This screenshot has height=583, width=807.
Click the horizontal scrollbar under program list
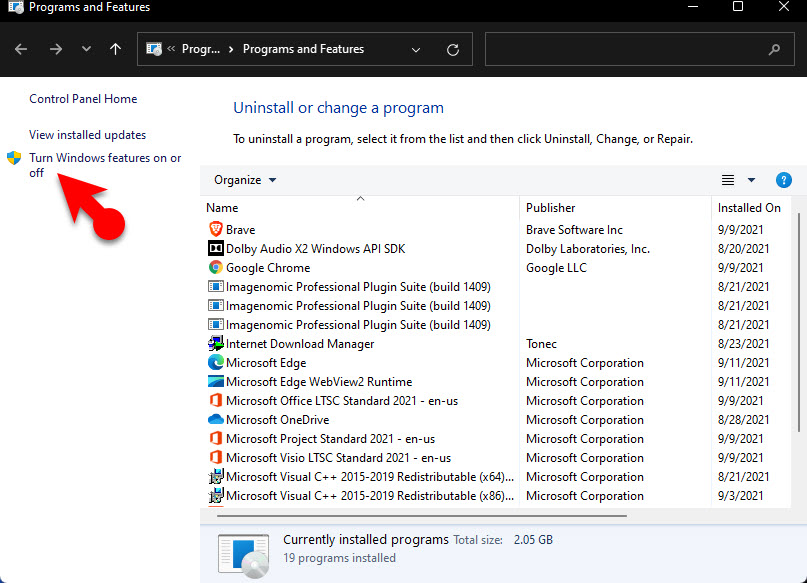[422, 515]
